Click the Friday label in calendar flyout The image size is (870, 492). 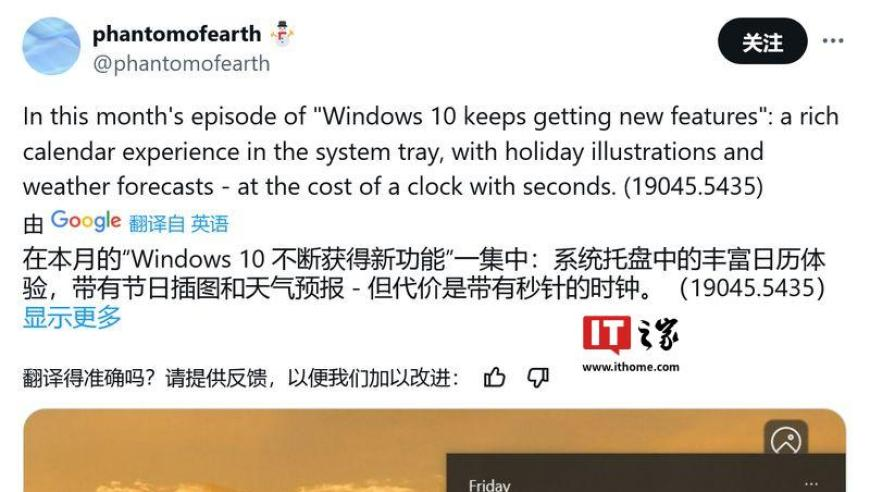[489, 485]
